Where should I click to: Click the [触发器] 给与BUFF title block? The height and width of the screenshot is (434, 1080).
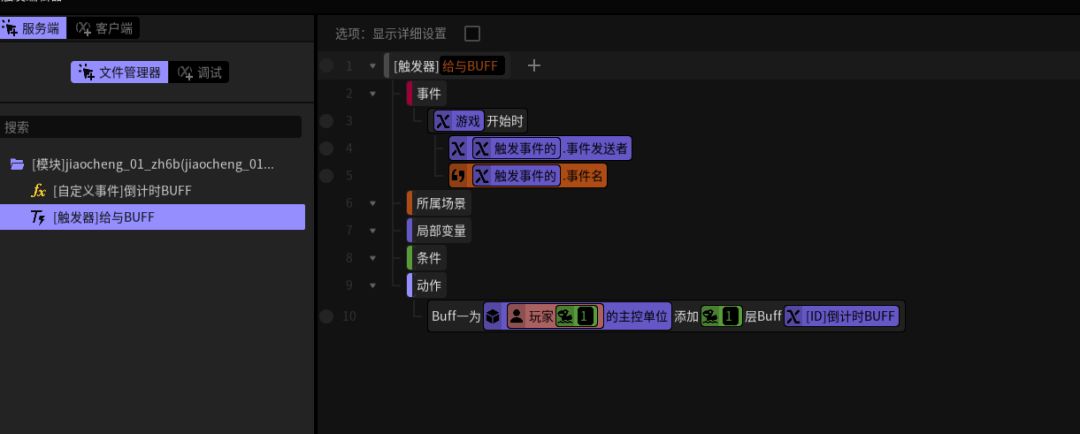coord(447,66)
